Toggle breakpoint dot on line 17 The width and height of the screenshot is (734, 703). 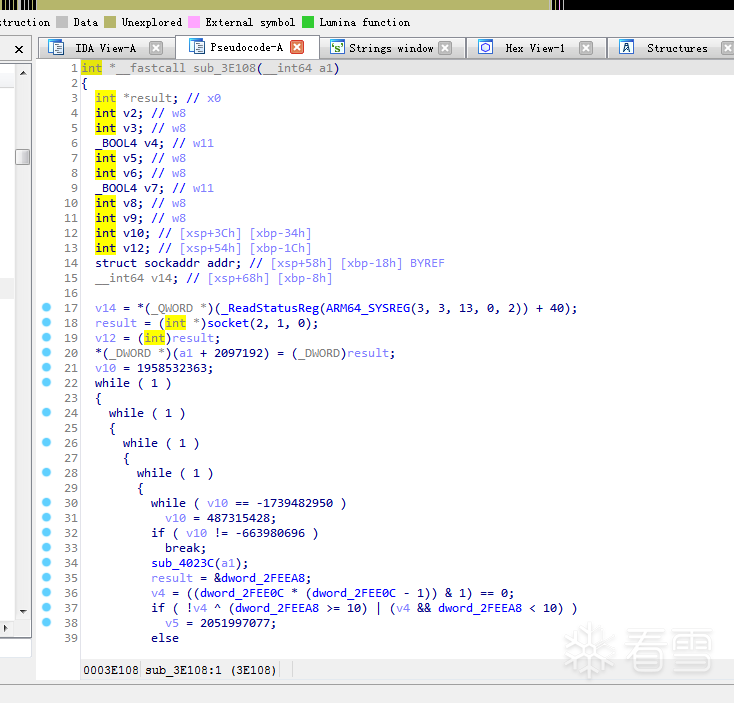pyautogui.click(x=46, y=307)
